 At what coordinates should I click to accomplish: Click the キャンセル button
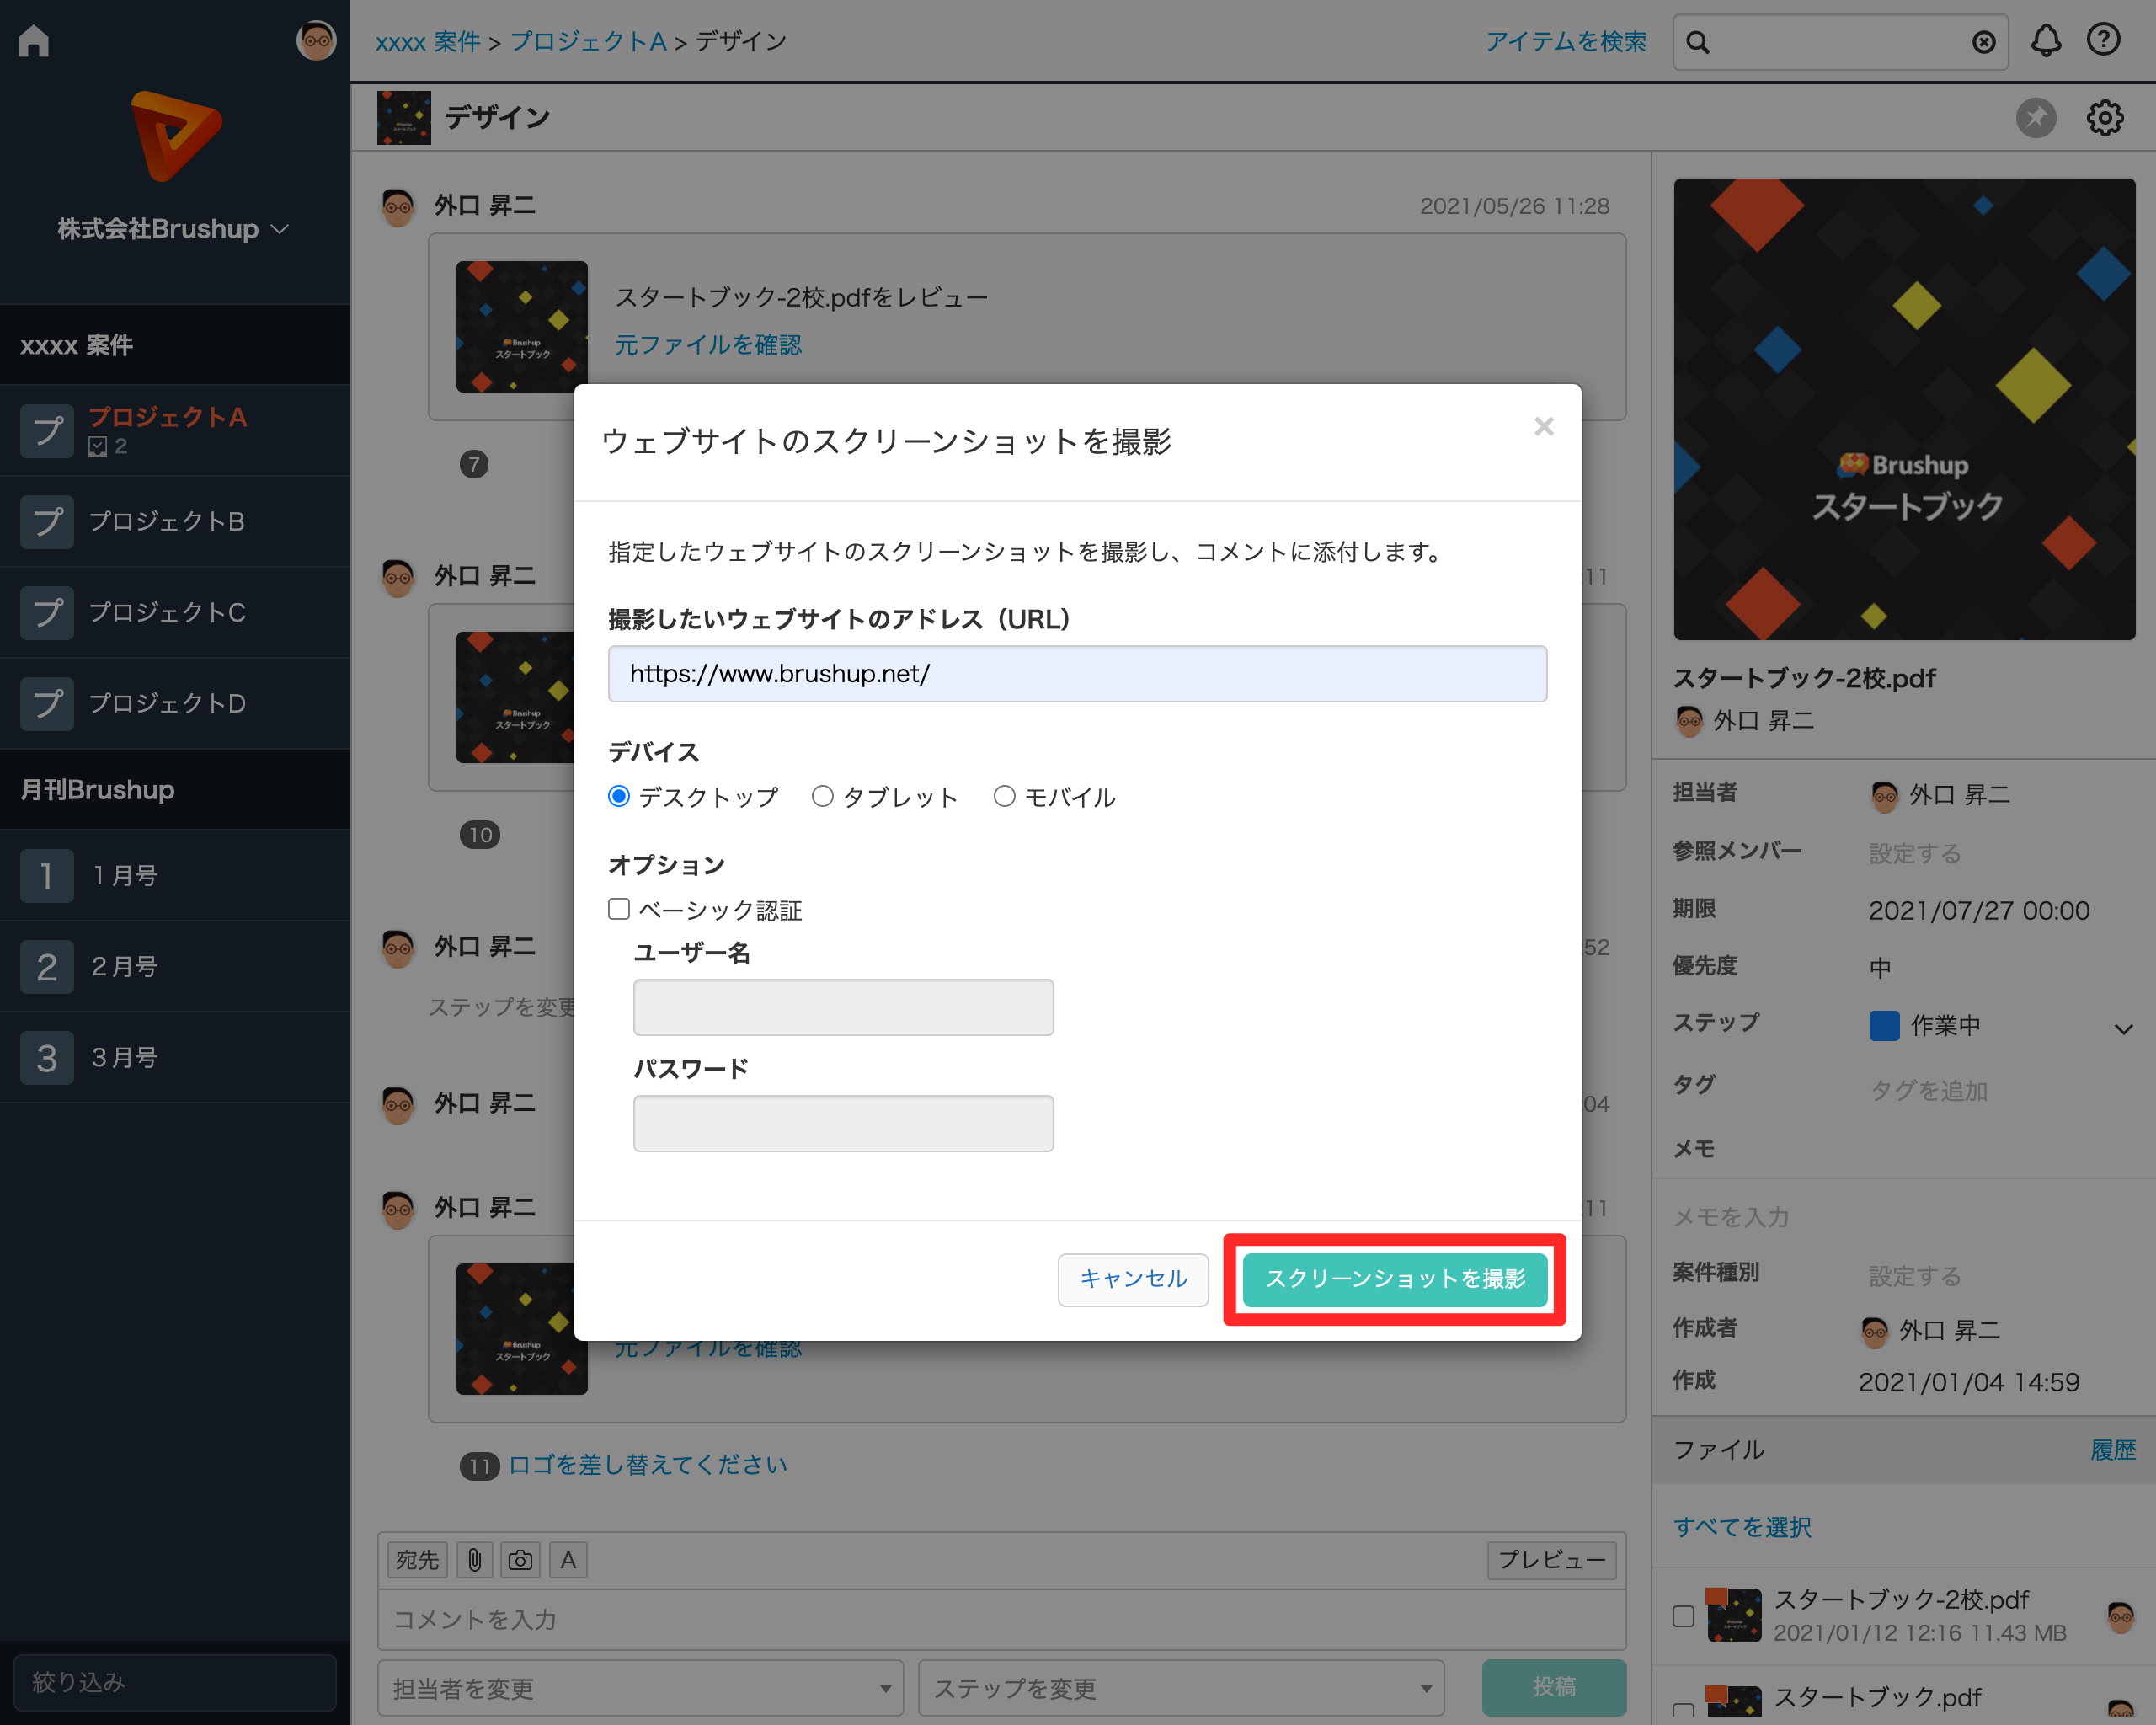(x=1133, y=1279)
